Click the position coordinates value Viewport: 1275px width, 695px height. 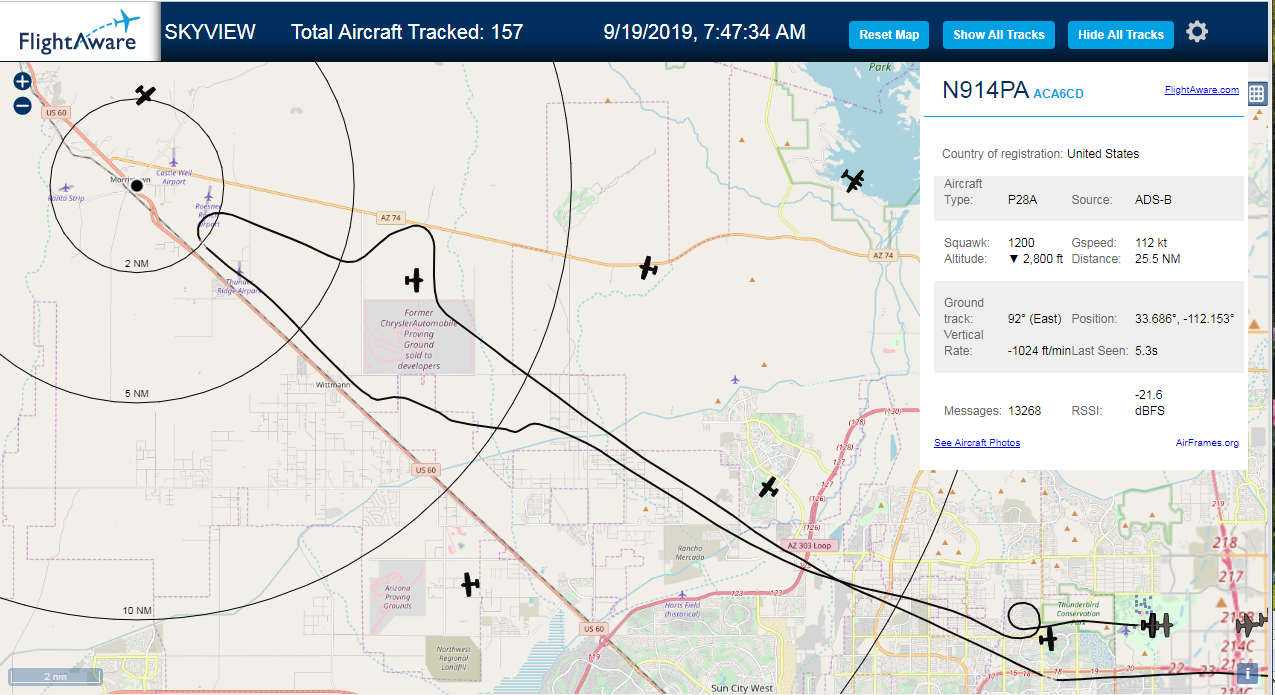pos(1185,319)
